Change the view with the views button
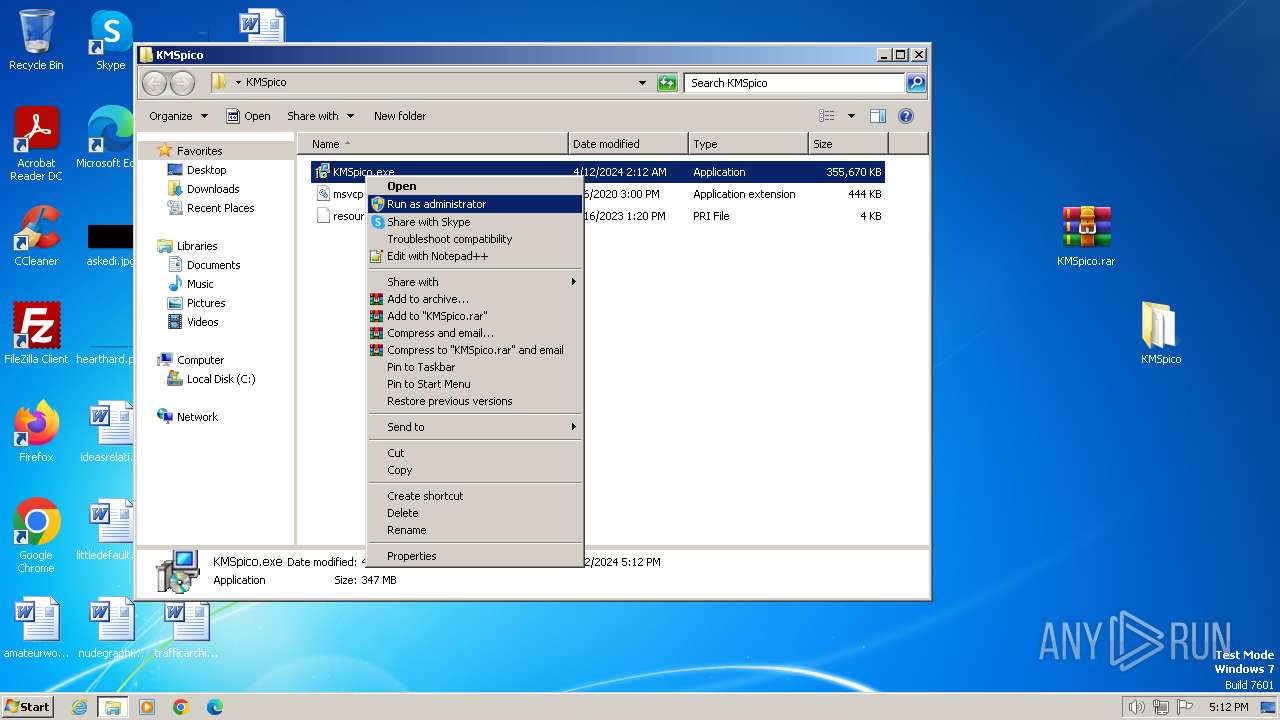 tap(827, 116)
